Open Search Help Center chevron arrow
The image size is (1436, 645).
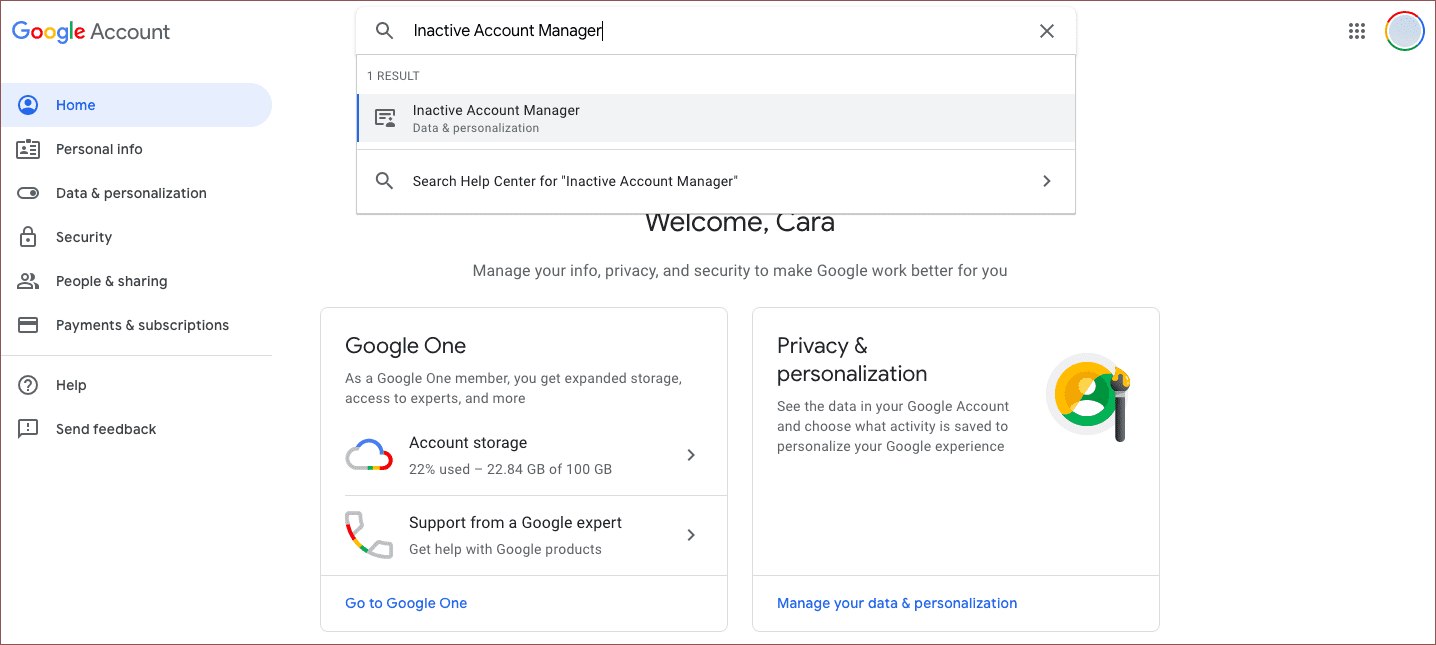coord(1046,181)
